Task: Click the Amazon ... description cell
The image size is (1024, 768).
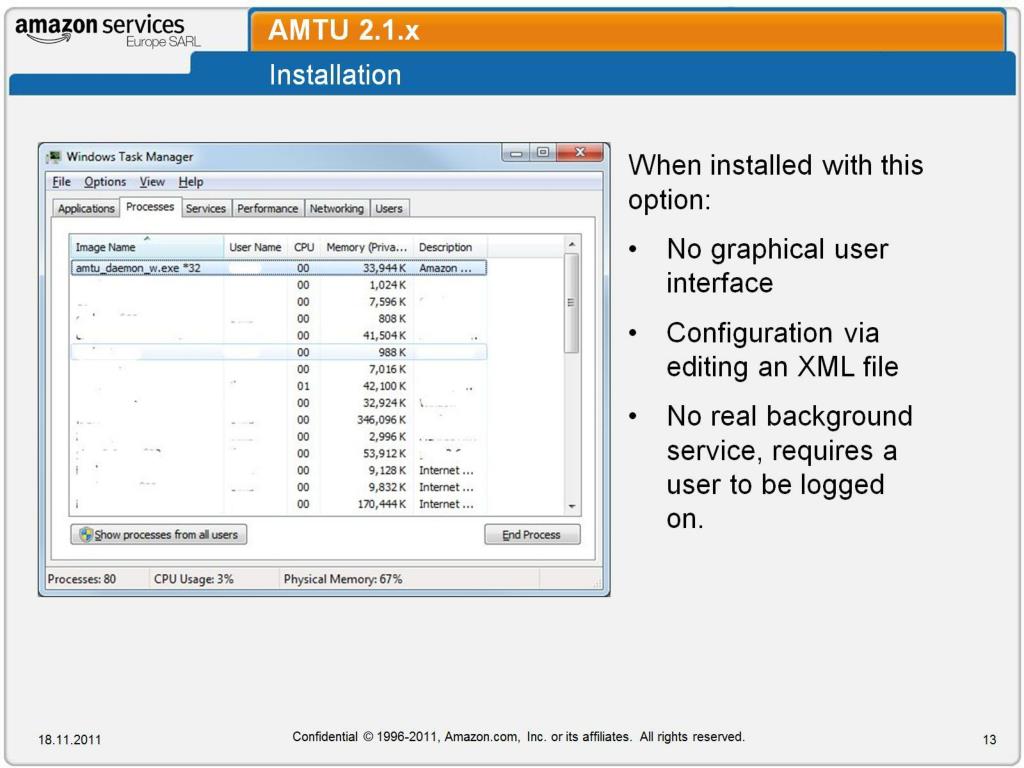Action: (445, 268)
